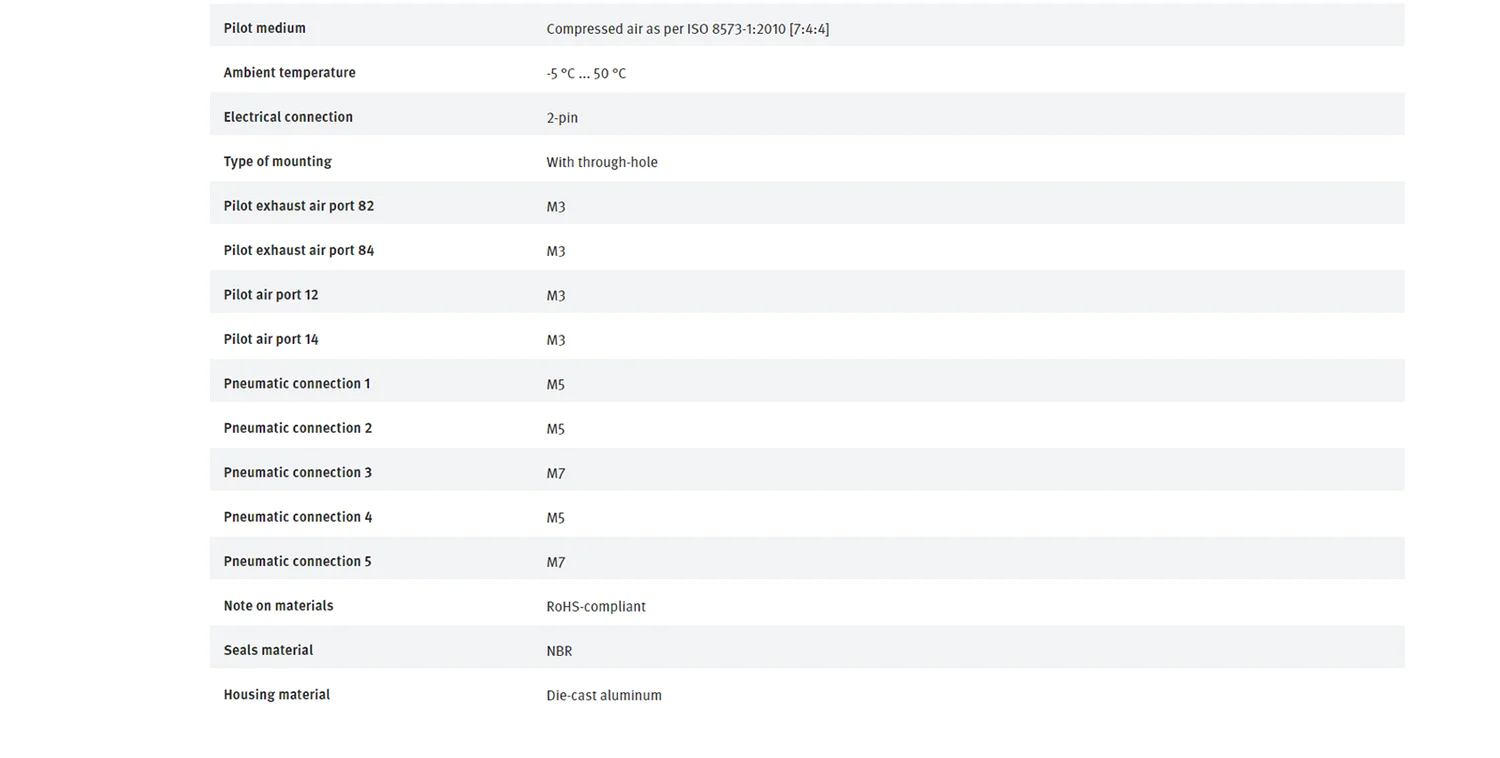Select M7 value for Pneumatic connection 5
This screenshot has height=758, width=1500.
pyautogui.click(x=556, y=562)
